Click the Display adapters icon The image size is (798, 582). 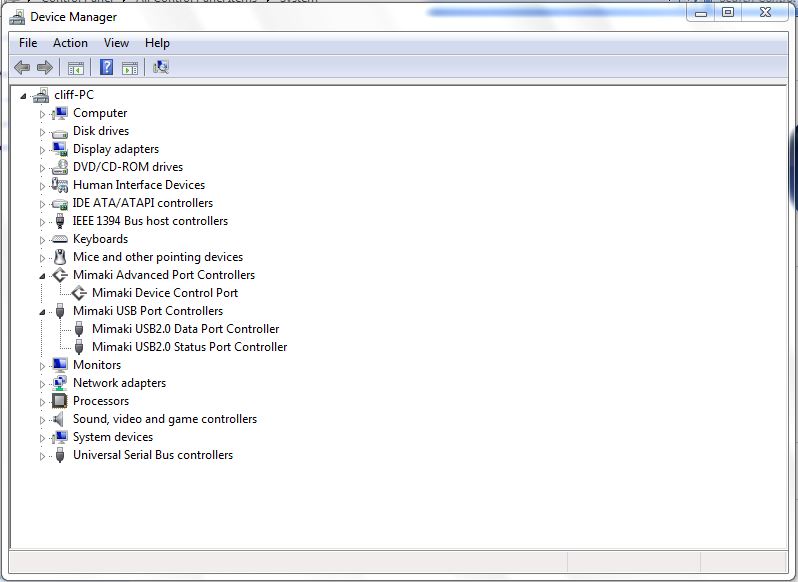(x=60, y=149)
